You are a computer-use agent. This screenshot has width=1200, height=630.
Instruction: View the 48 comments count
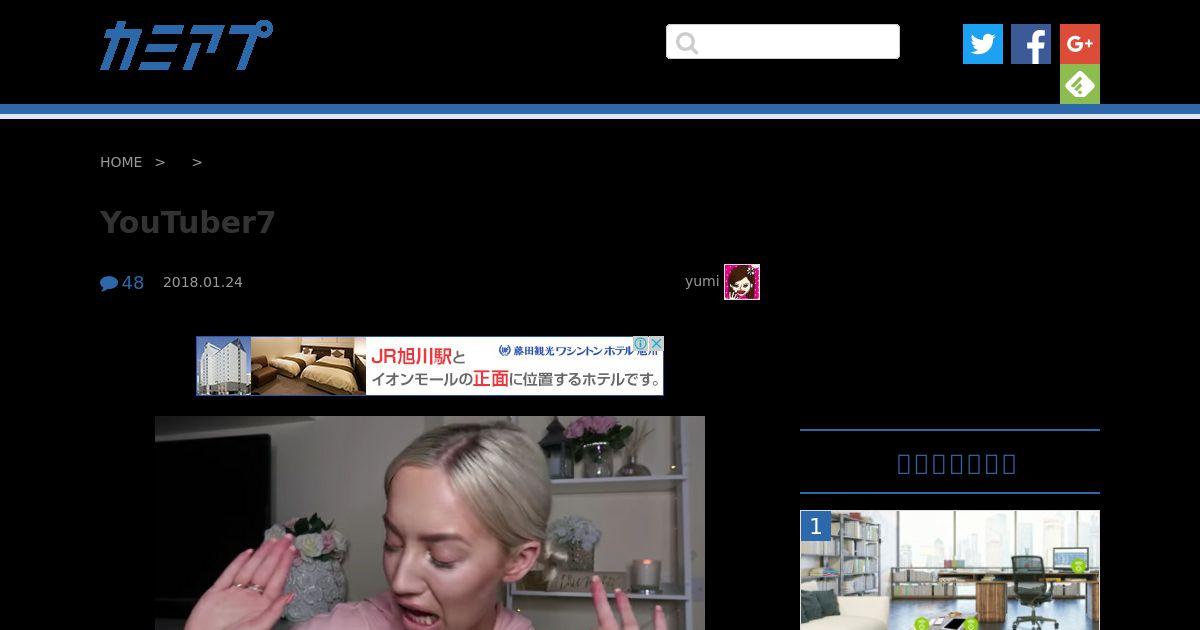coord(133,283)
